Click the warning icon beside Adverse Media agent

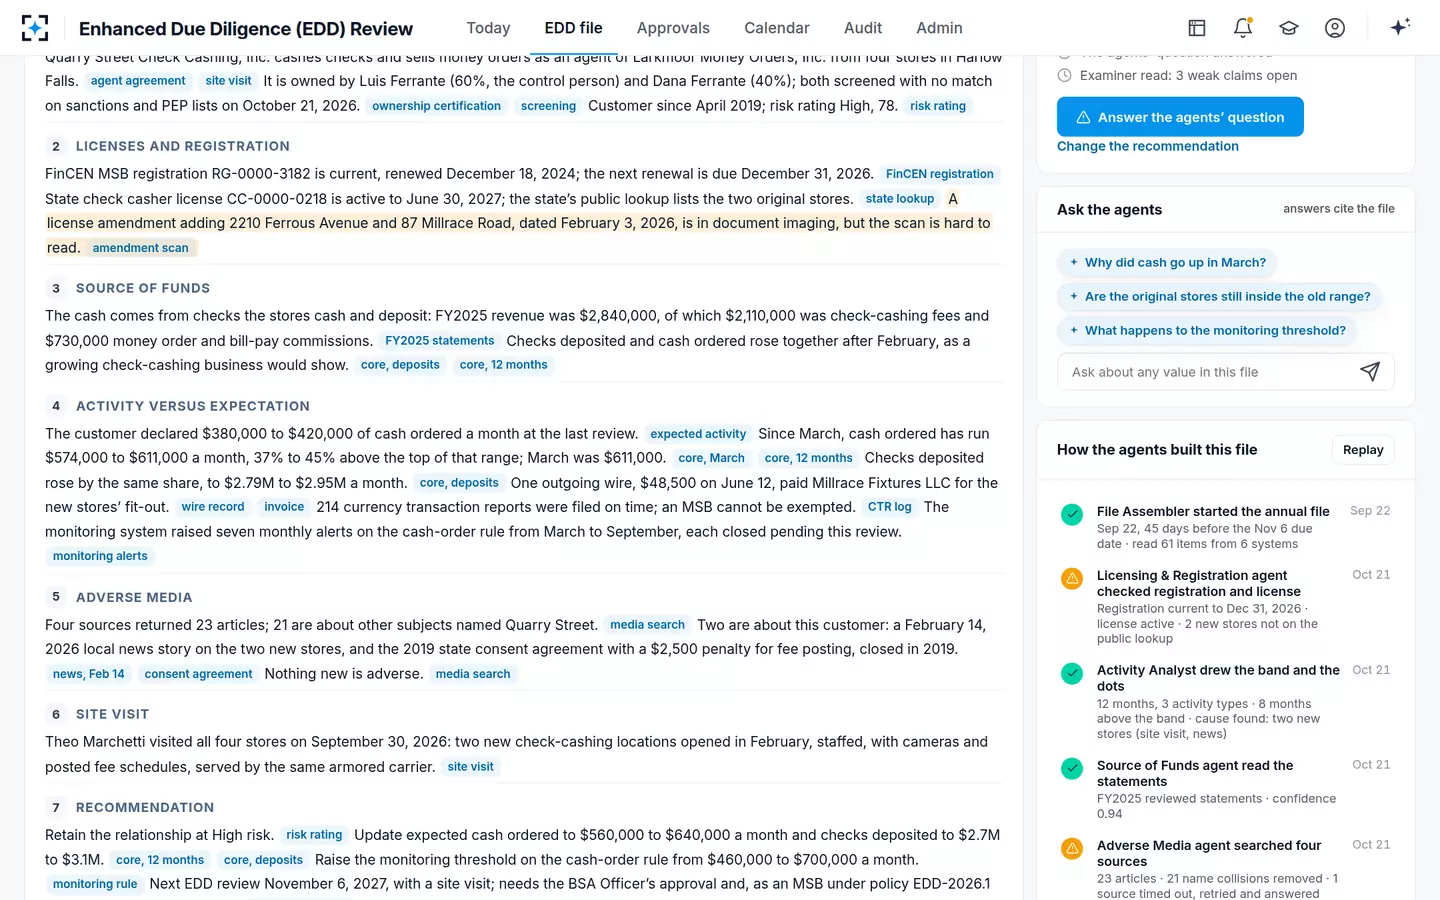(1072, 848)
